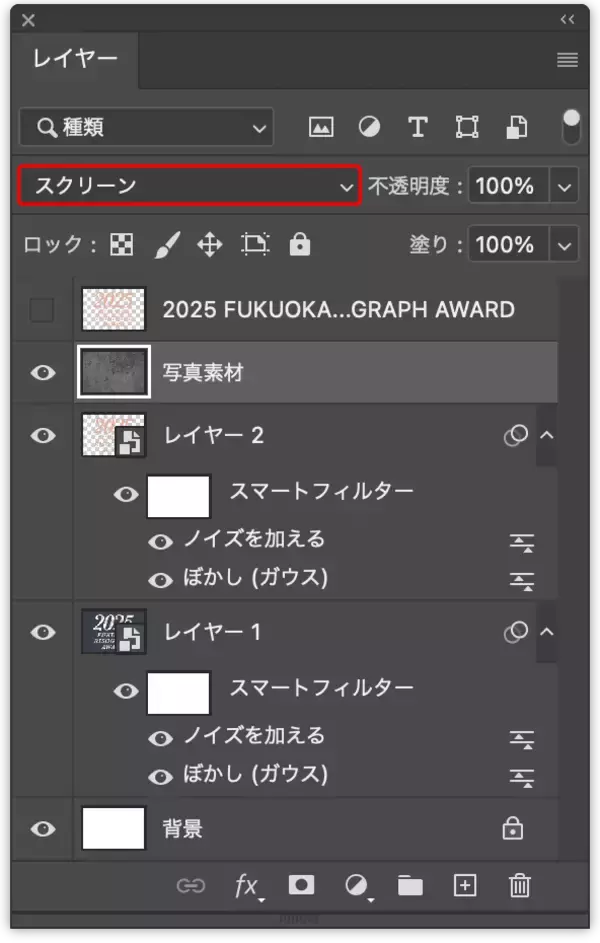600x943 pixels.
Task: Filter layers by text type icon
Action: 418,127
